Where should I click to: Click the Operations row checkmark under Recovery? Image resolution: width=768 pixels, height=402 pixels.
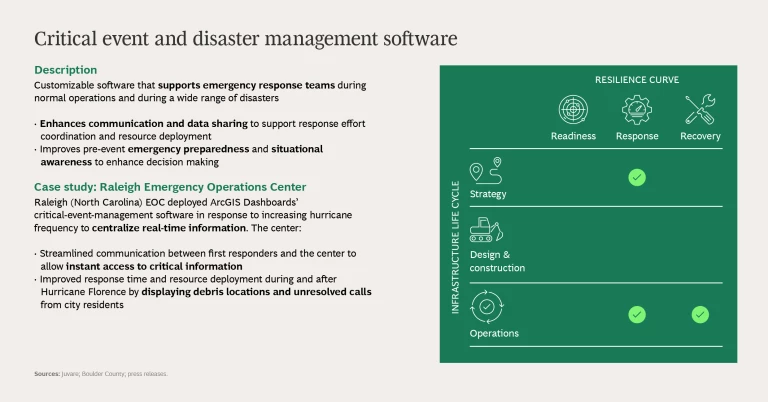click(700, 314)
